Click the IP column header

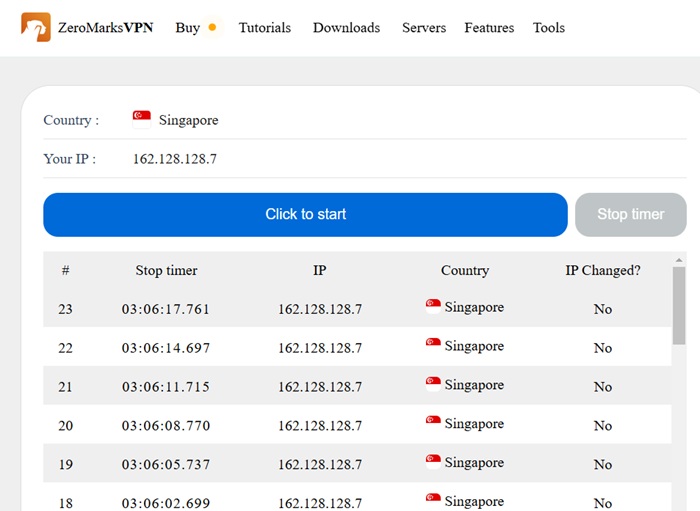point(320,270)
